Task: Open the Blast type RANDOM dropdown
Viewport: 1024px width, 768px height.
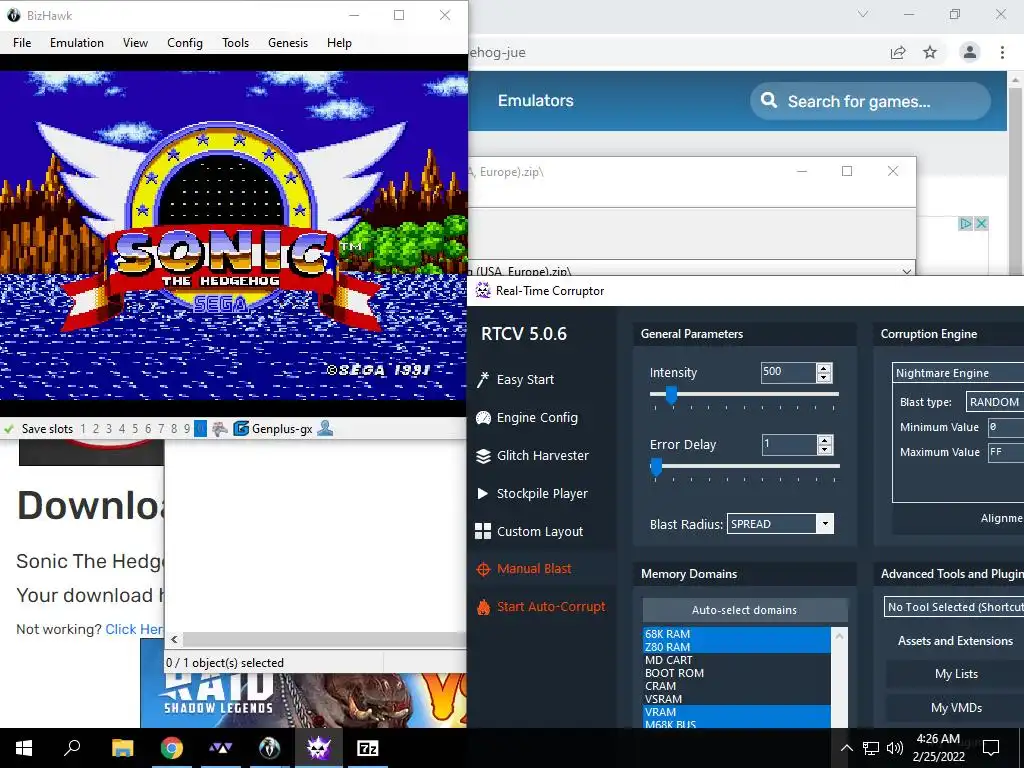Action: point(995,402)
